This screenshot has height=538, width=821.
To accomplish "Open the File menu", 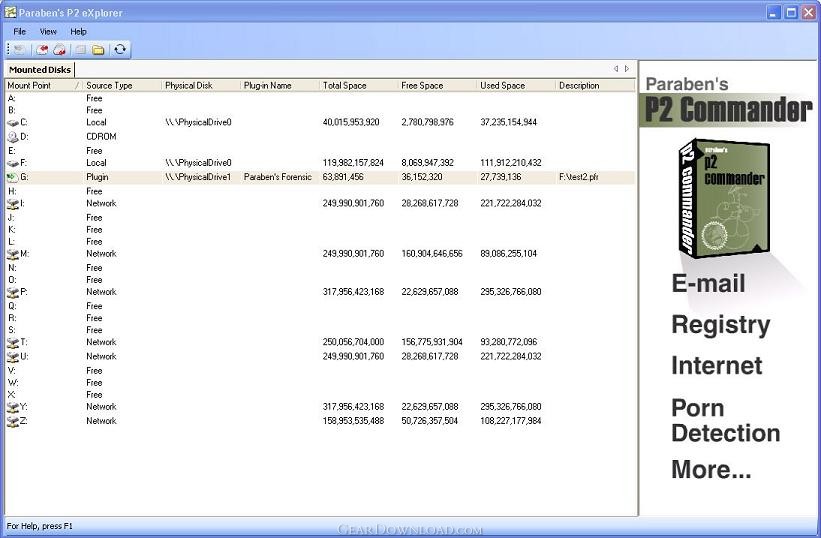I will (19, 31).
